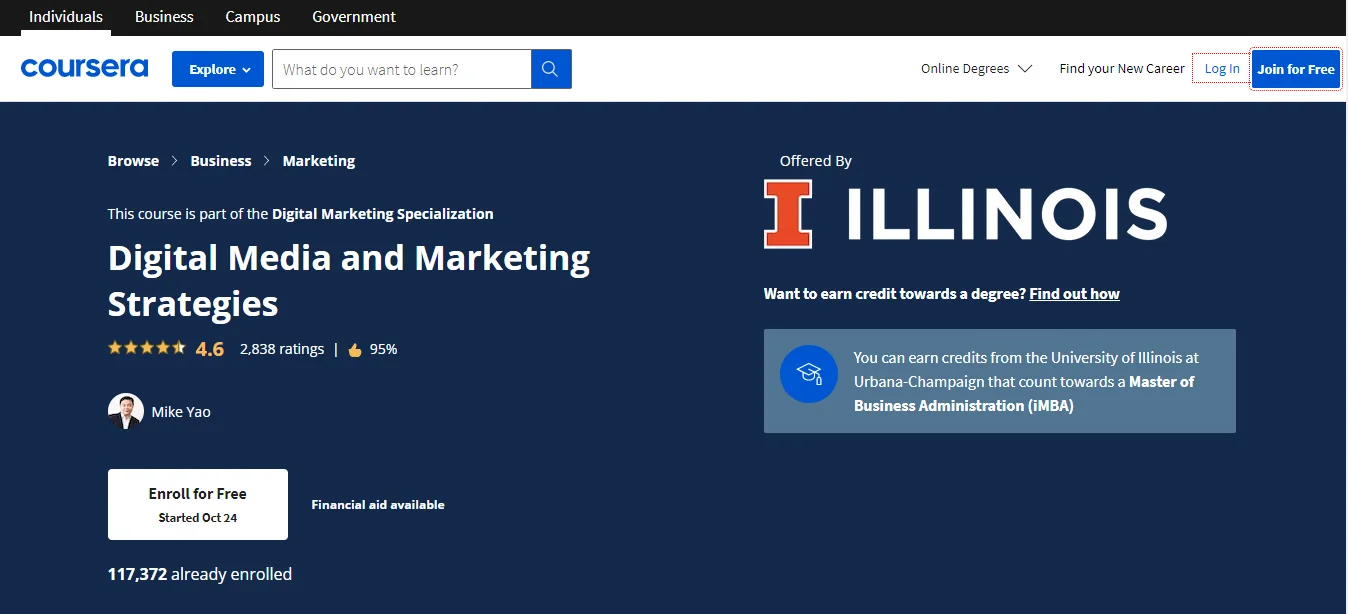Click Join for Free
1348x614 pixels.
[x=1296, y=69]
